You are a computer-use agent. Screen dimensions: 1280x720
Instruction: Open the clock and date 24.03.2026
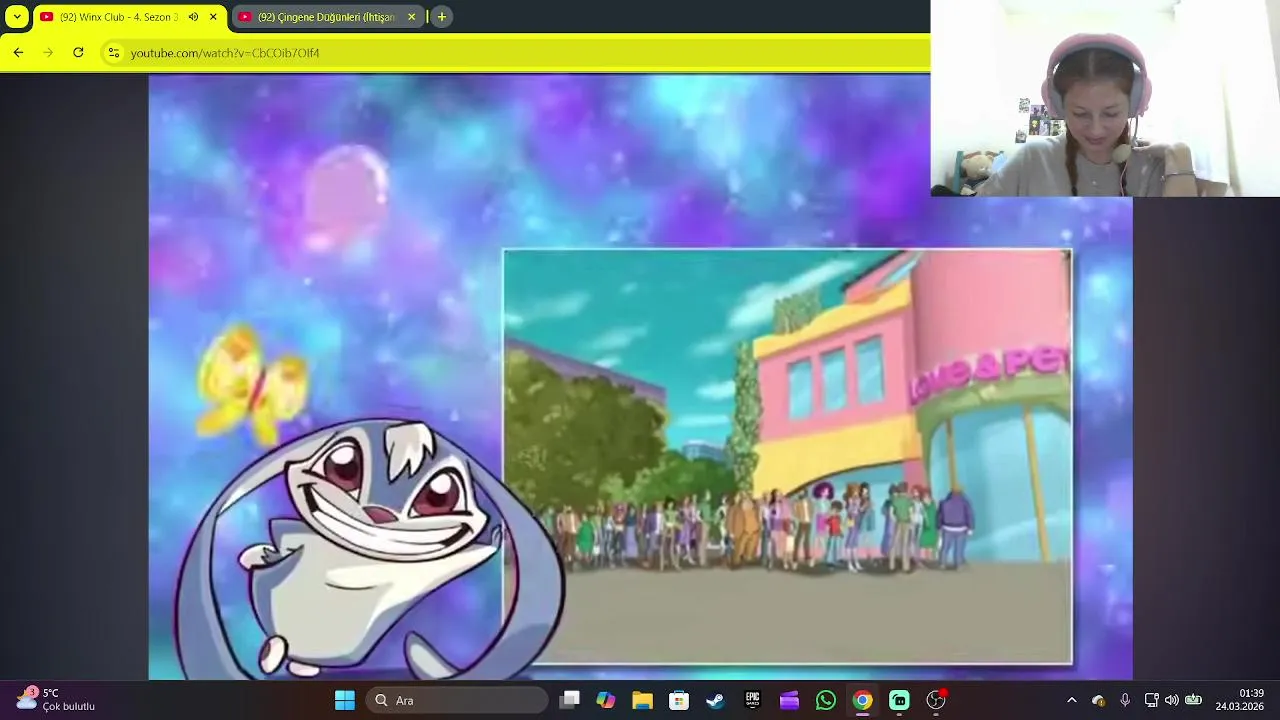1240,700
